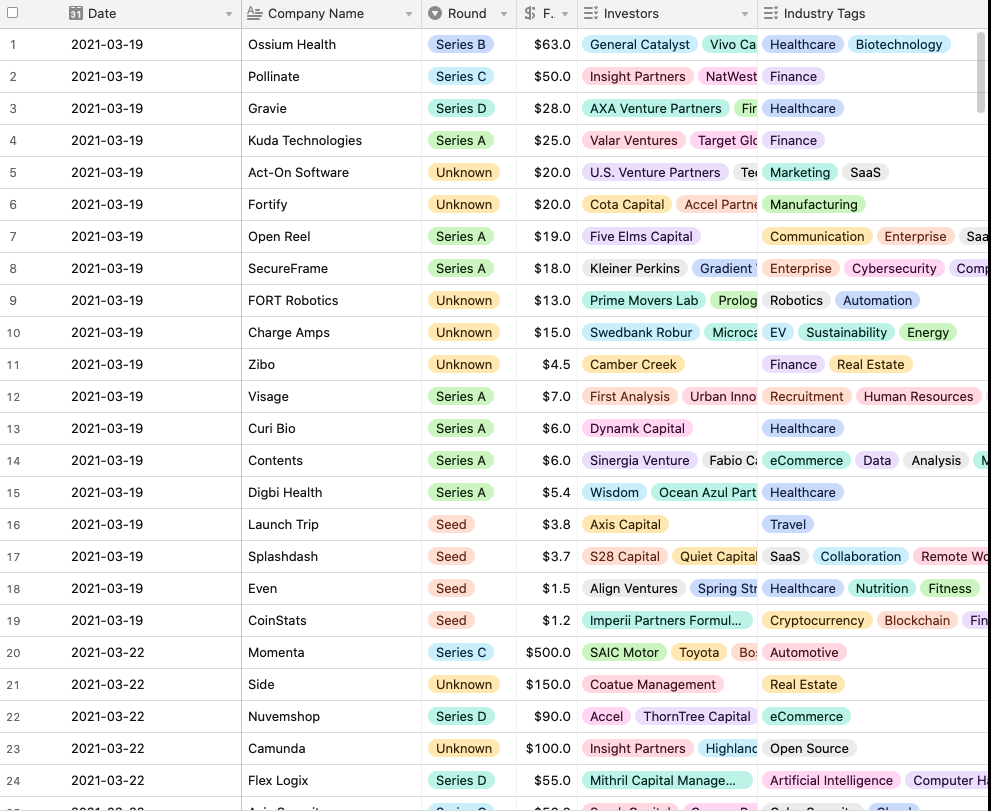Select all rows with the header checkbox
The width and height of the screenshot is (991, 811).
pos(13,13)
